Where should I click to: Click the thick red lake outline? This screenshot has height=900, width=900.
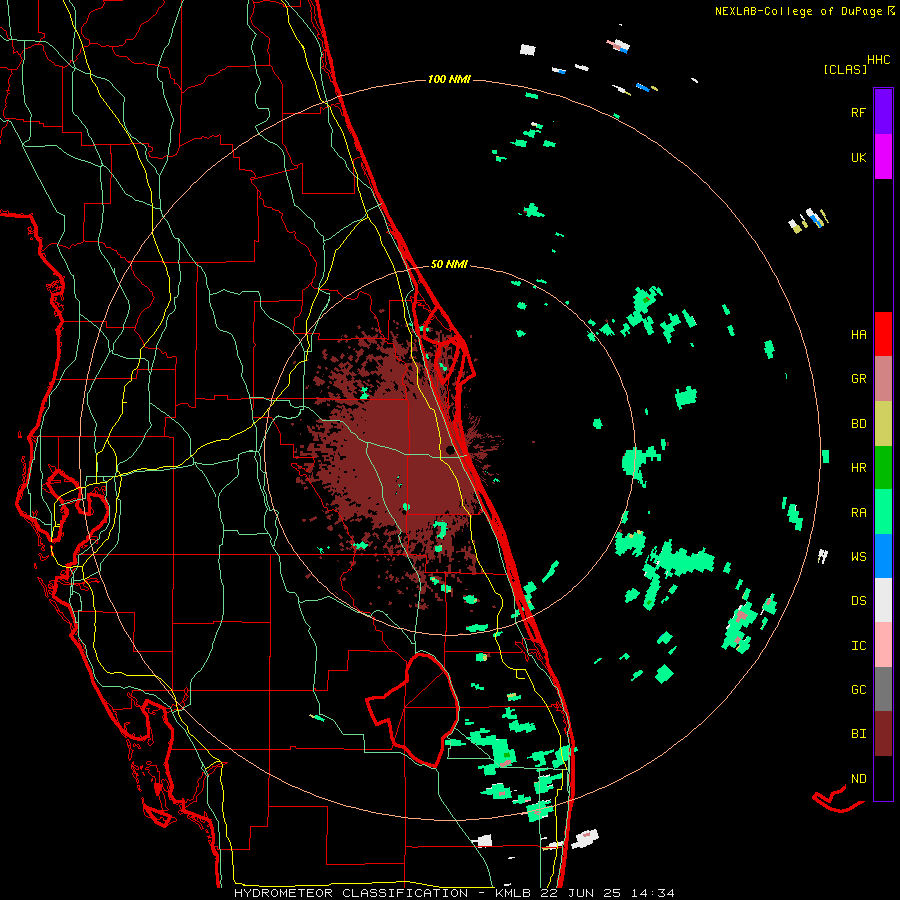413,709
